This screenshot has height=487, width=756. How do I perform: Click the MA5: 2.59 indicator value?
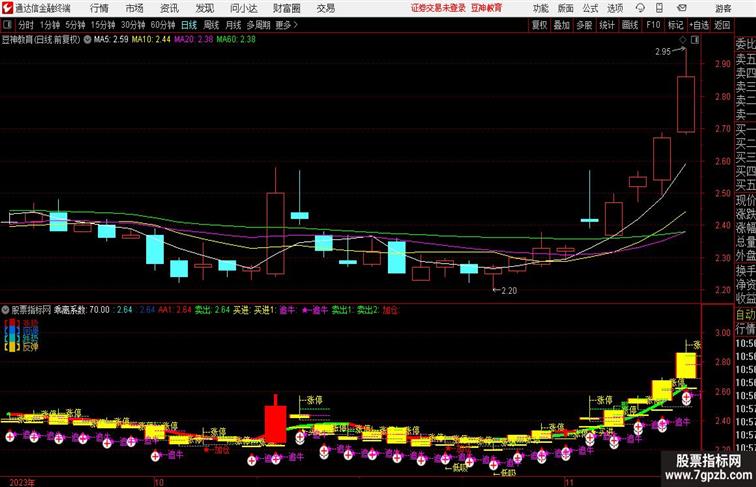[111, 40]
